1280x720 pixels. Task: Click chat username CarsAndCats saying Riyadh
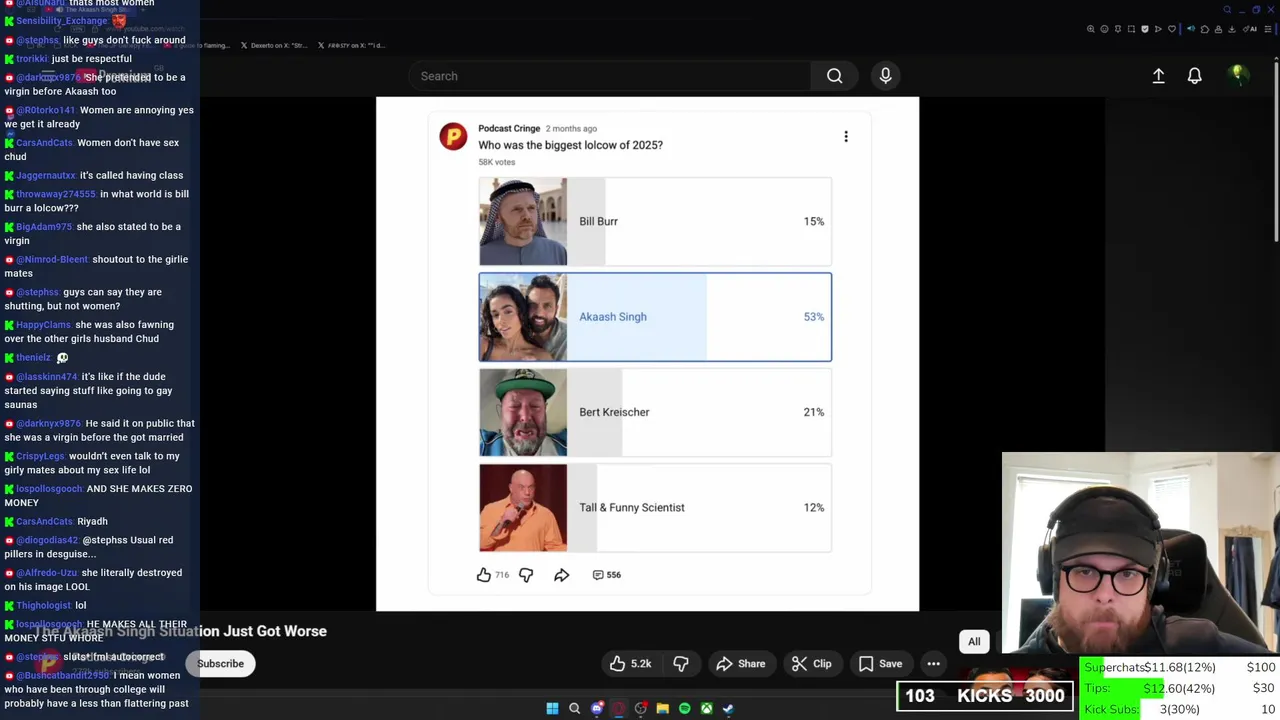point(44,521)
